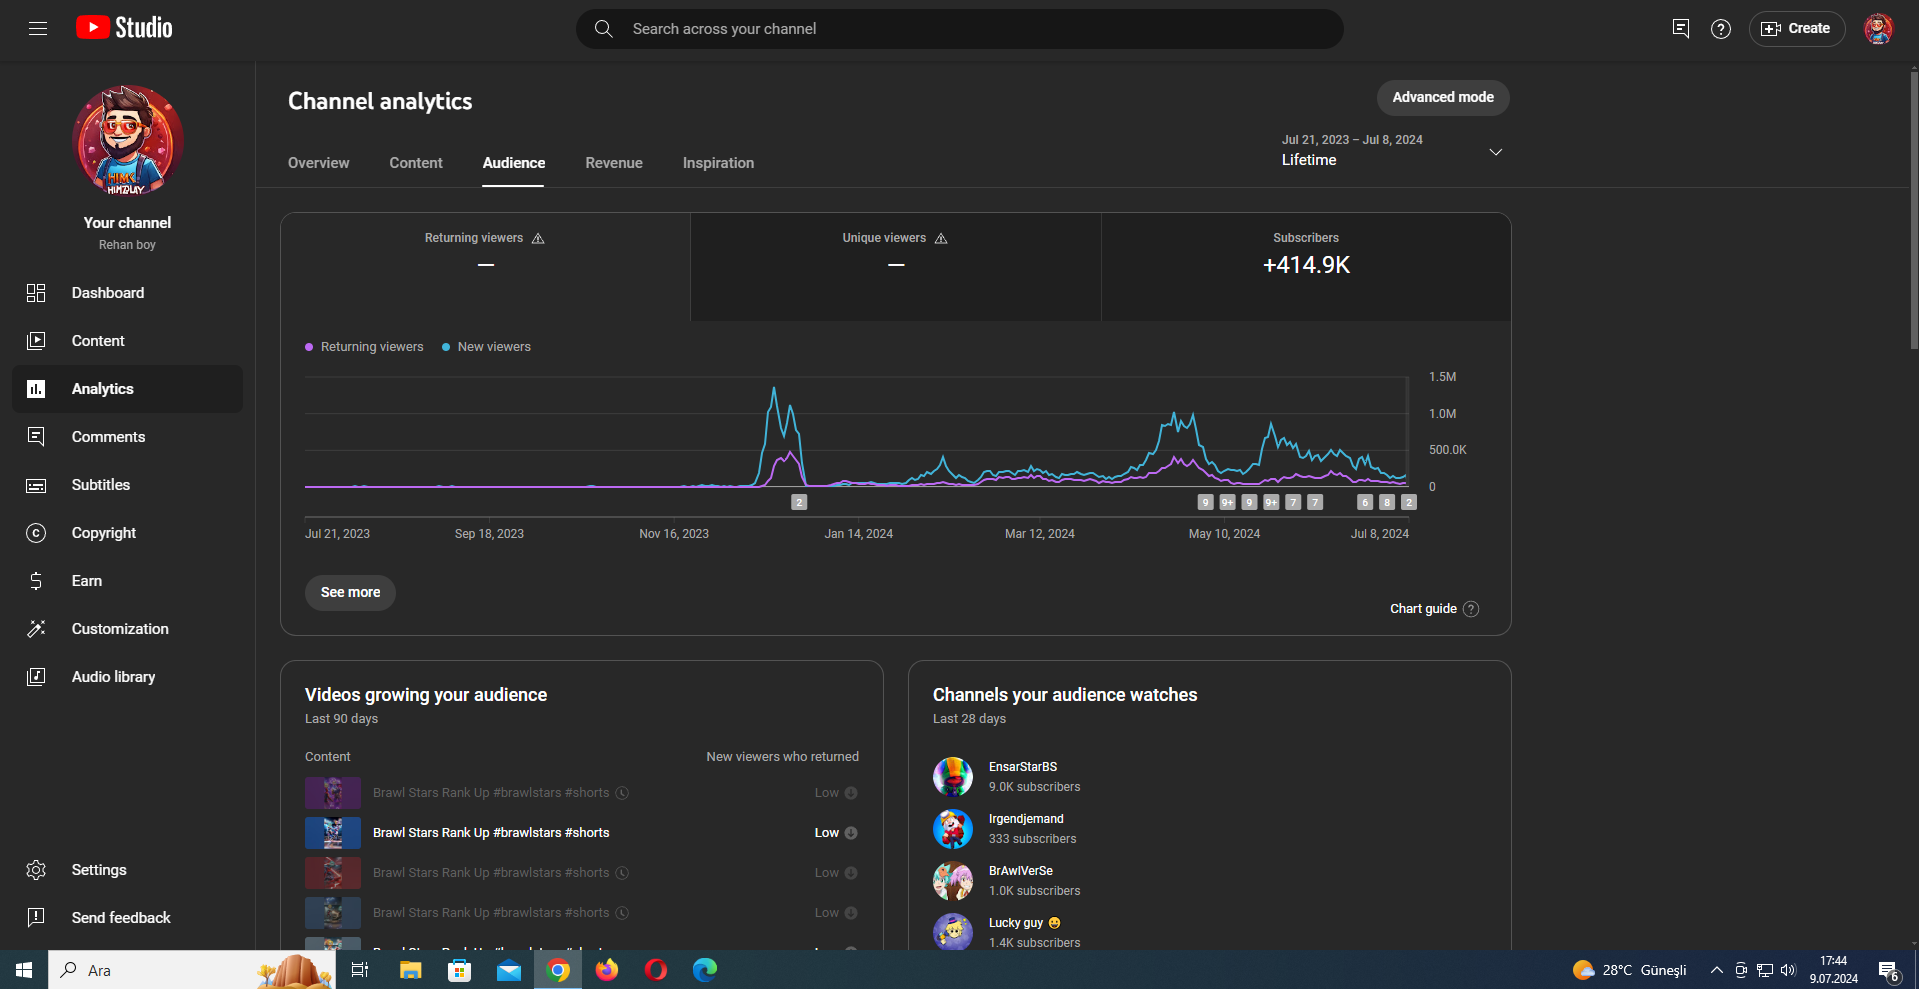Viewport: 1919px width, 989px height.
Task: Click the Windows taskbar search box
Action: (192, 970)
